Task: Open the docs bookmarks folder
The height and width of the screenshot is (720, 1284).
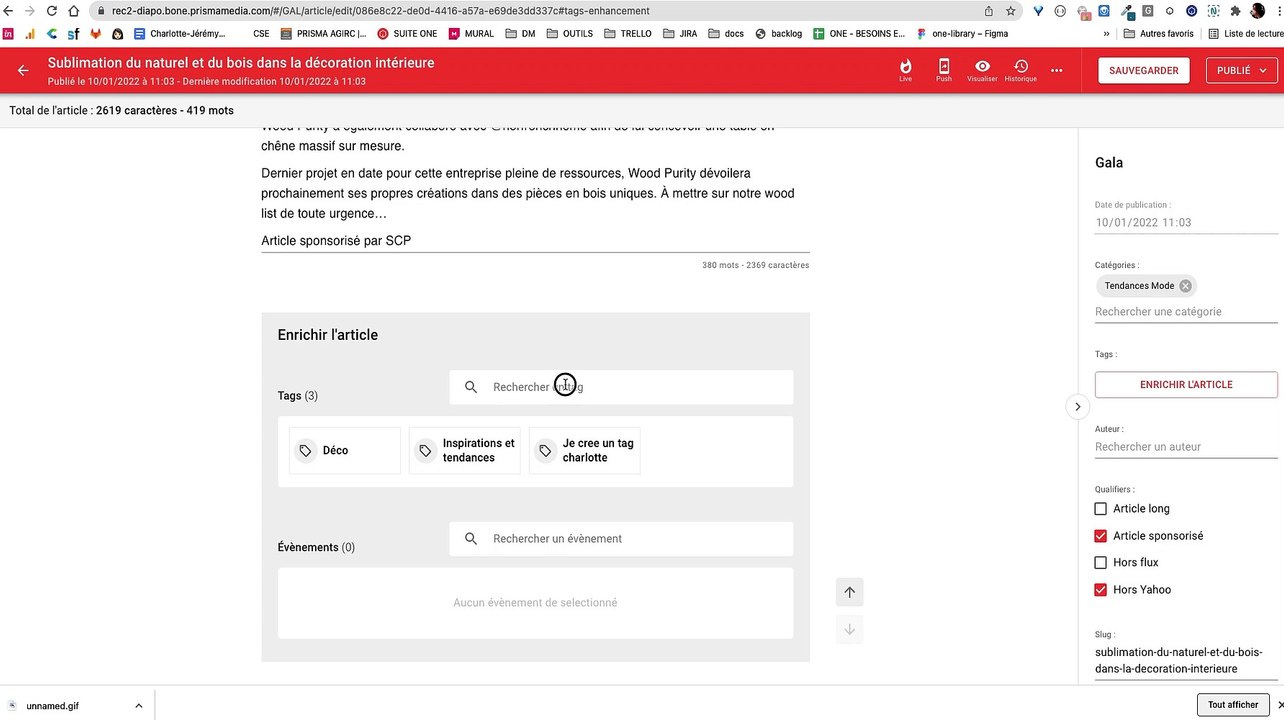Action: point(726,33)
